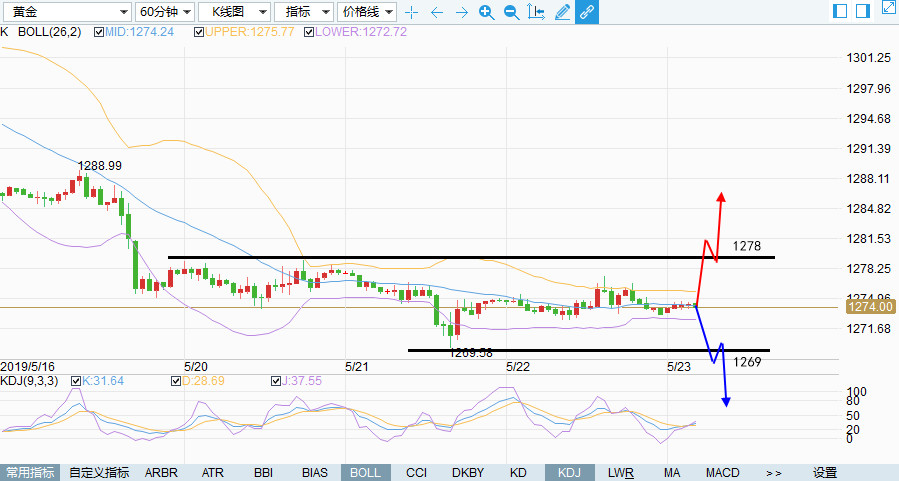Click the crosshair cursor icon

click(411, 12)
